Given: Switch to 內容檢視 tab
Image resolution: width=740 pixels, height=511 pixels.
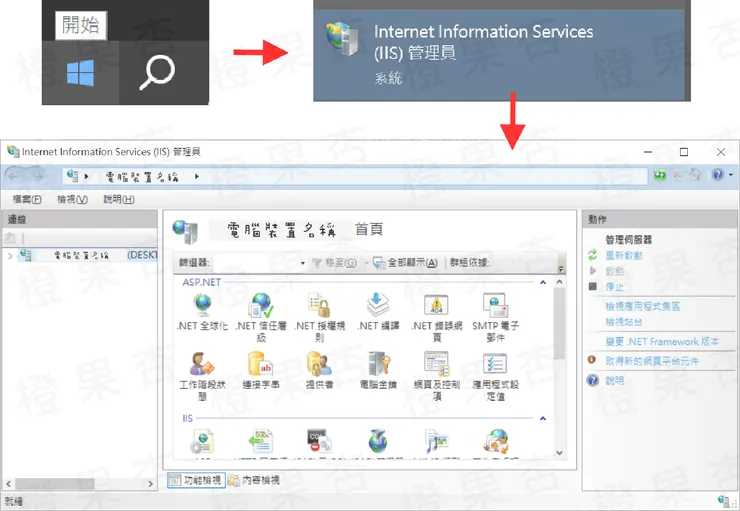Looking at the screenshot, I should [x=254, y=480].
